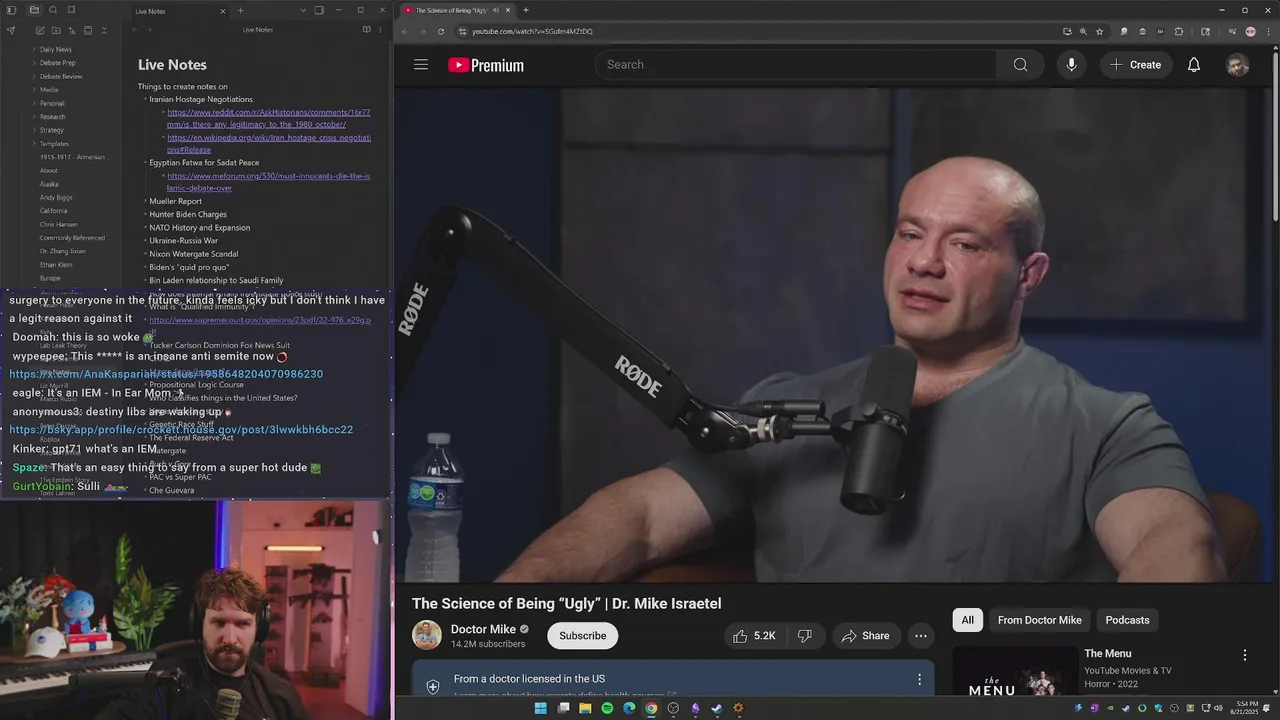
Task: Click auto-reveal current file icon in Obsidian
Action: point(87,31)
